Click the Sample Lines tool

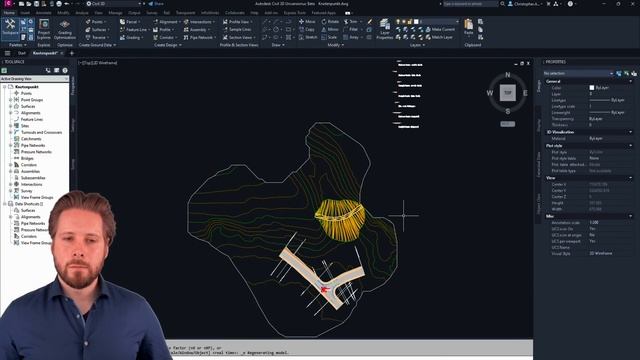pyautogui.click(x=237, y=29)
